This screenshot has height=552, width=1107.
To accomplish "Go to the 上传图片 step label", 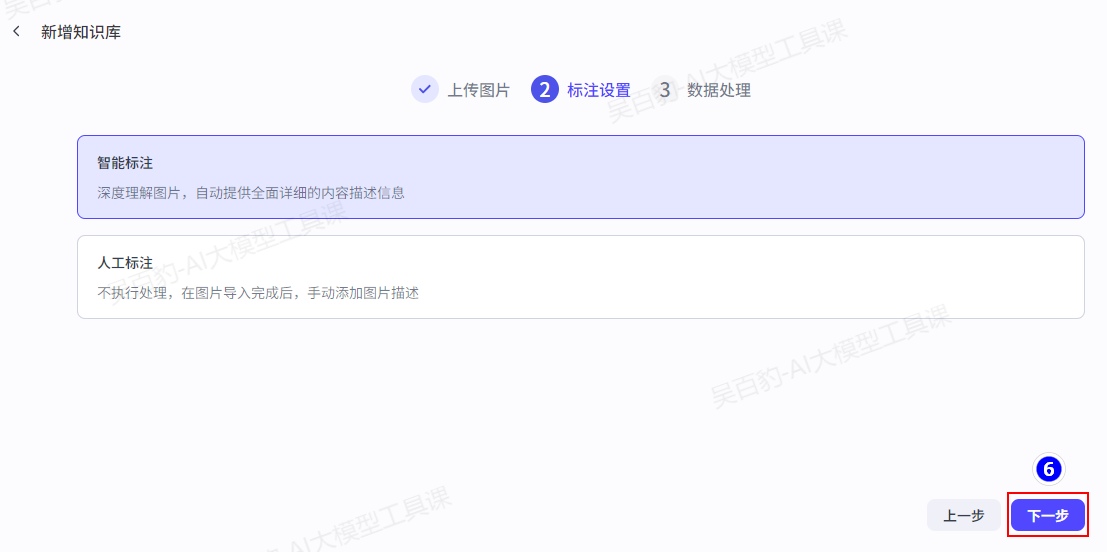I will 478,90.
